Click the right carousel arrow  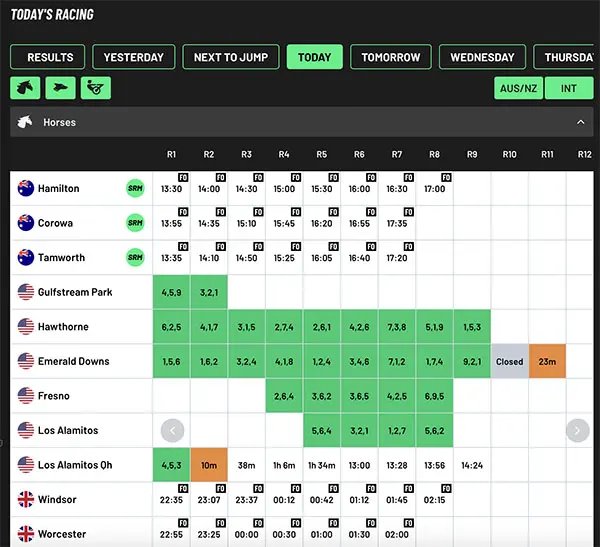577,431
